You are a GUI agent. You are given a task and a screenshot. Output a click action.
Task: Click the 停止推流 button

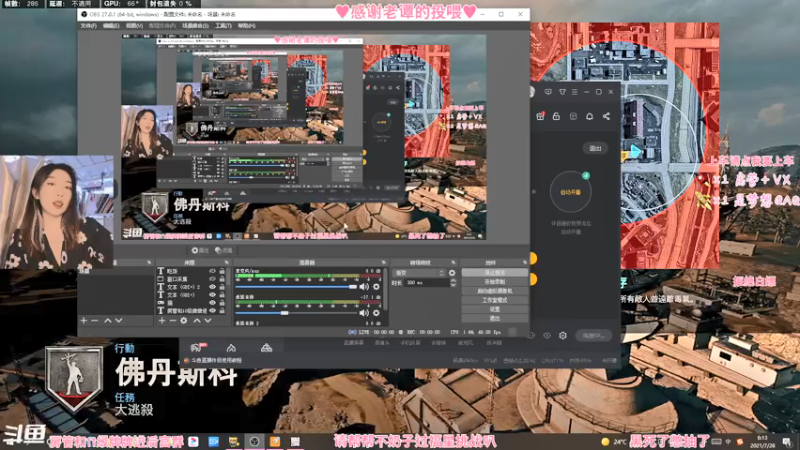click(494, 272)
